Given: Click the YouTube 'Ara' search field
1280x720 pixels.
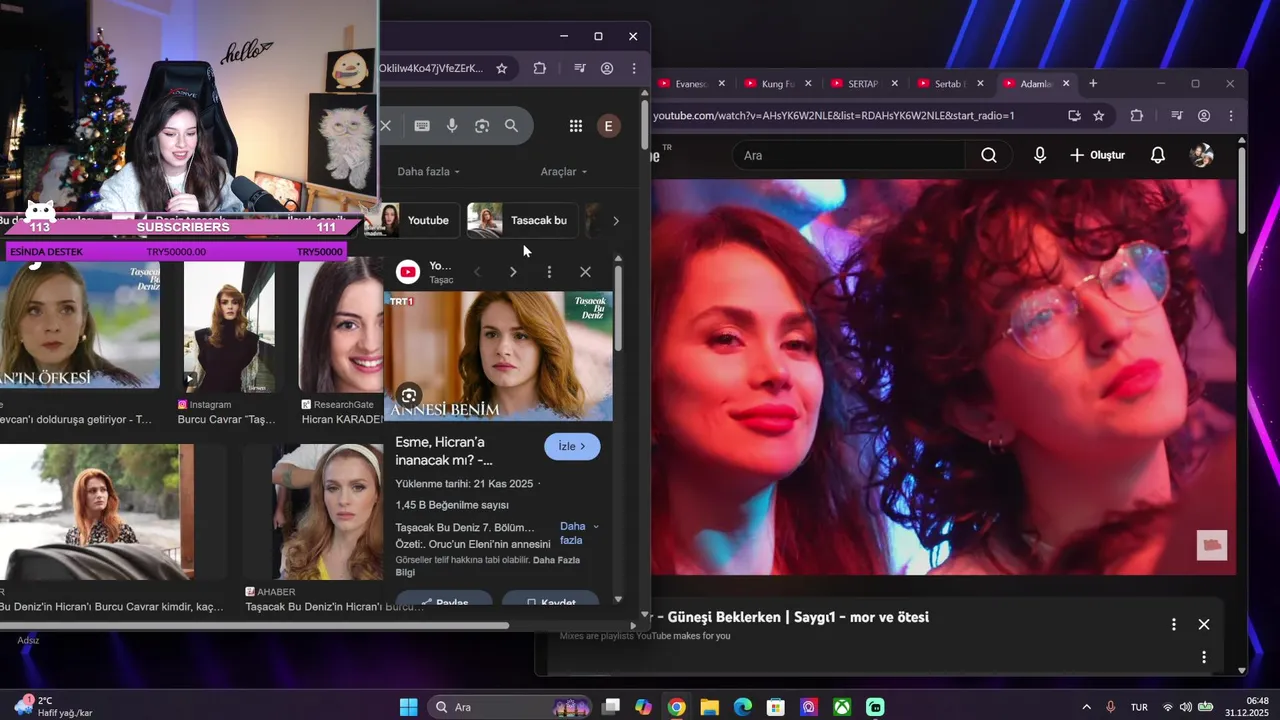Looking at the screenshot, I should (851, 155).
